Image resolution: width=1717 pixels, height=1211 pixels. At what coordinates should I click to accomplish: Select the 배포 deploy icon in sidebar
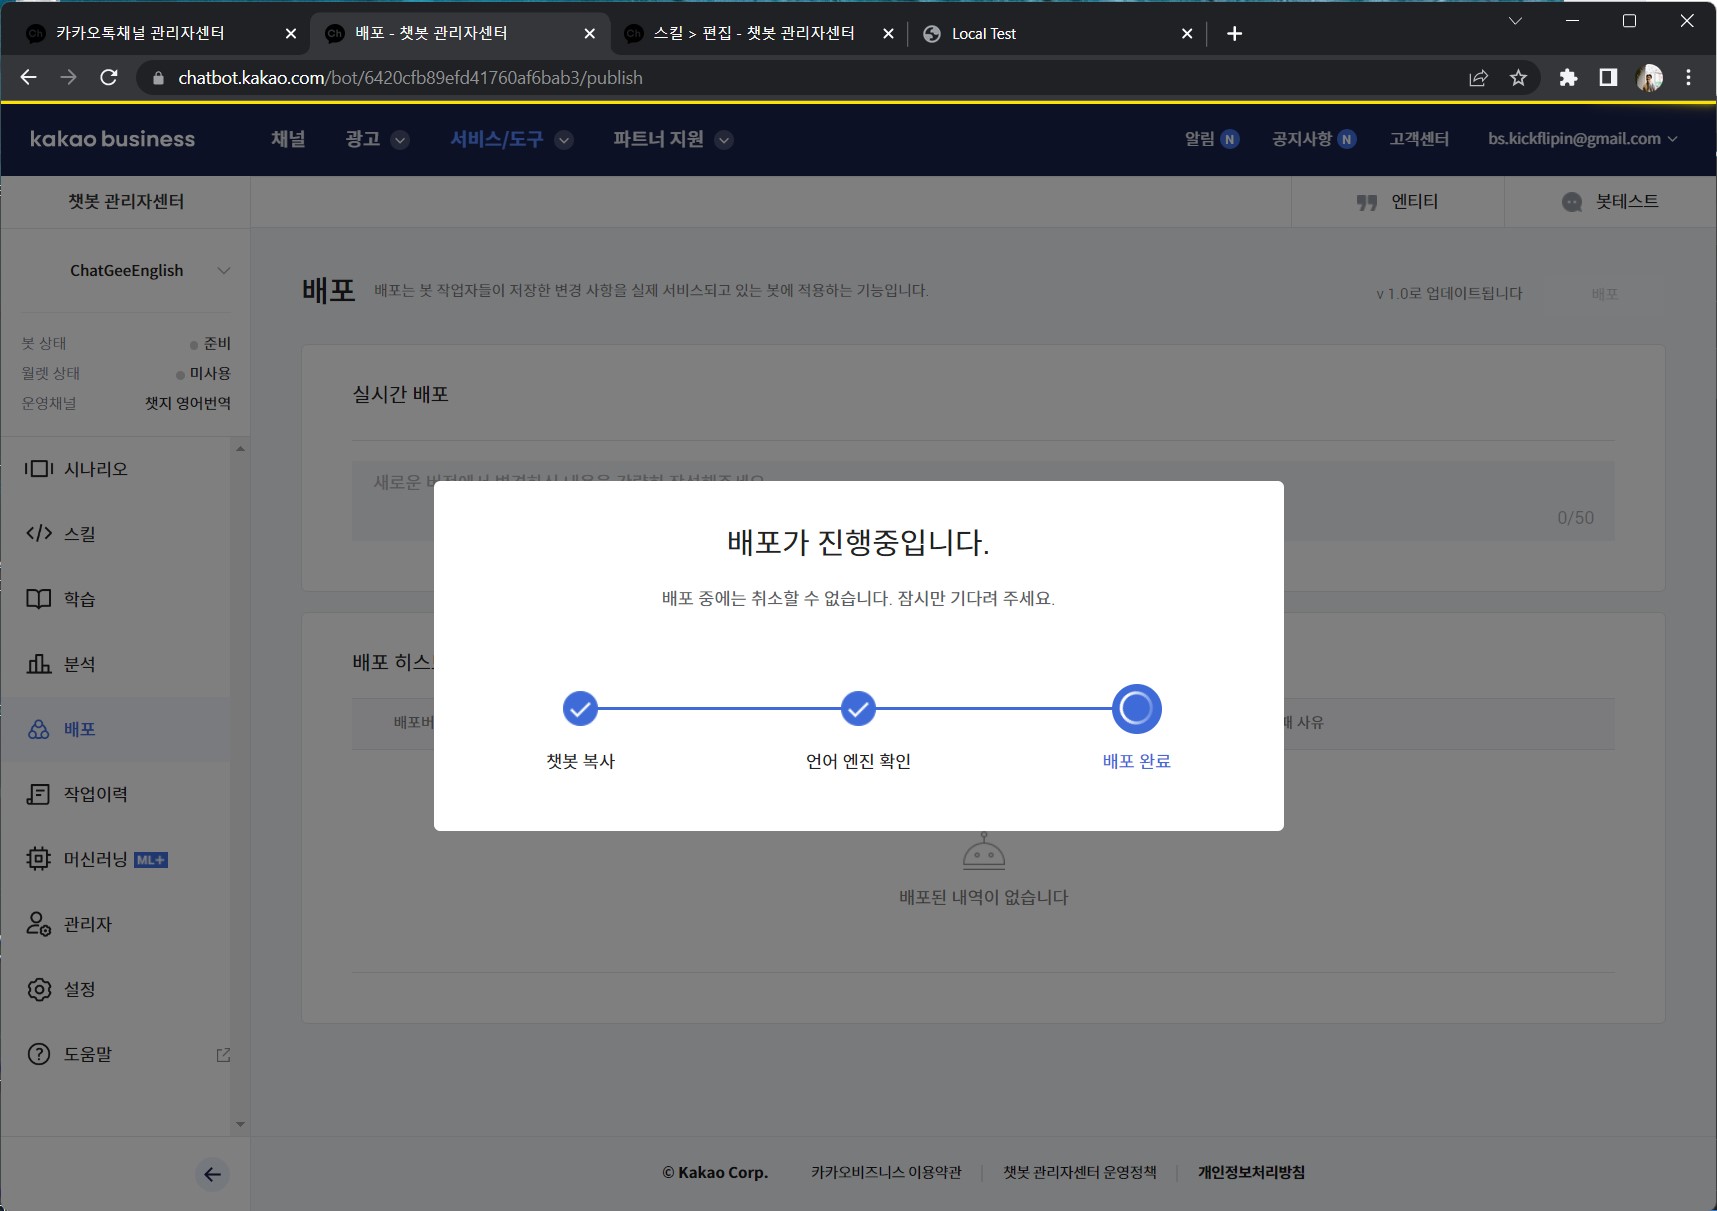pos(39,729)
